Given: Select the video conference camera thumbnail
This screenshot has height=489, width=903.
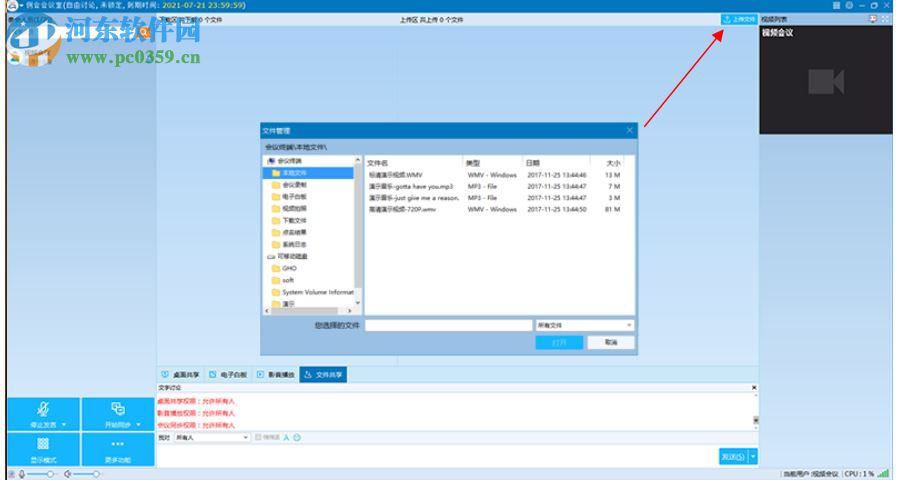Looking at the screenshot, I should click(x=826, y=80).
